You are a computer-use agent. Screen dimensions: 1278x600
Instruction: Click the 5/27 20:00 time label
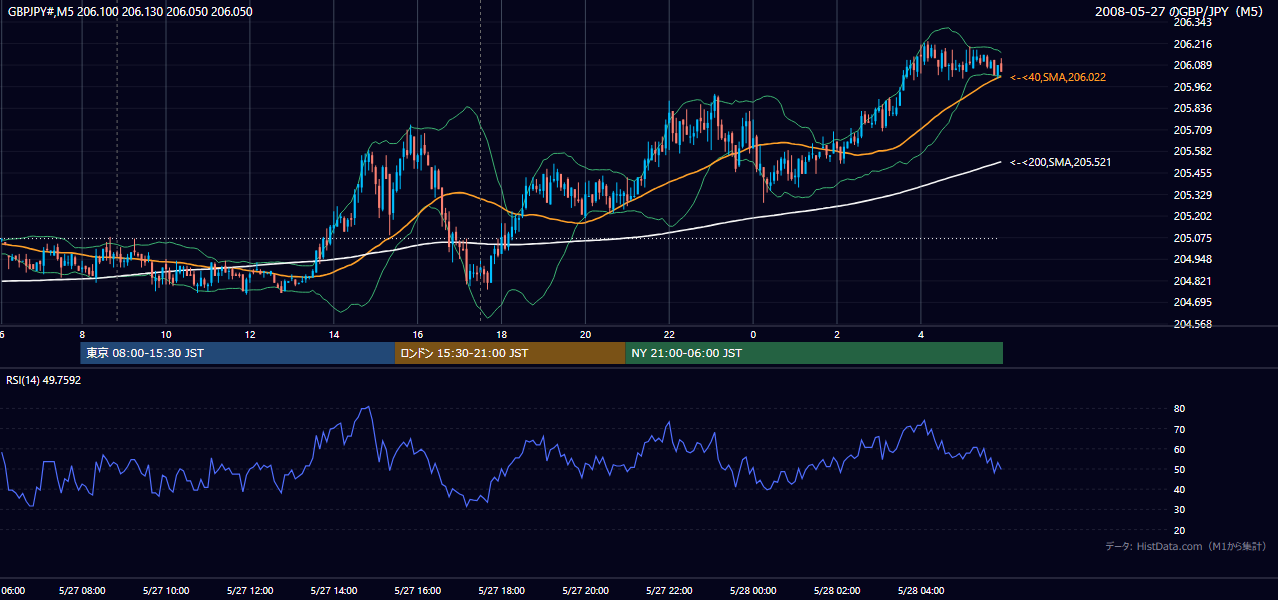click(x=586, y=591)
